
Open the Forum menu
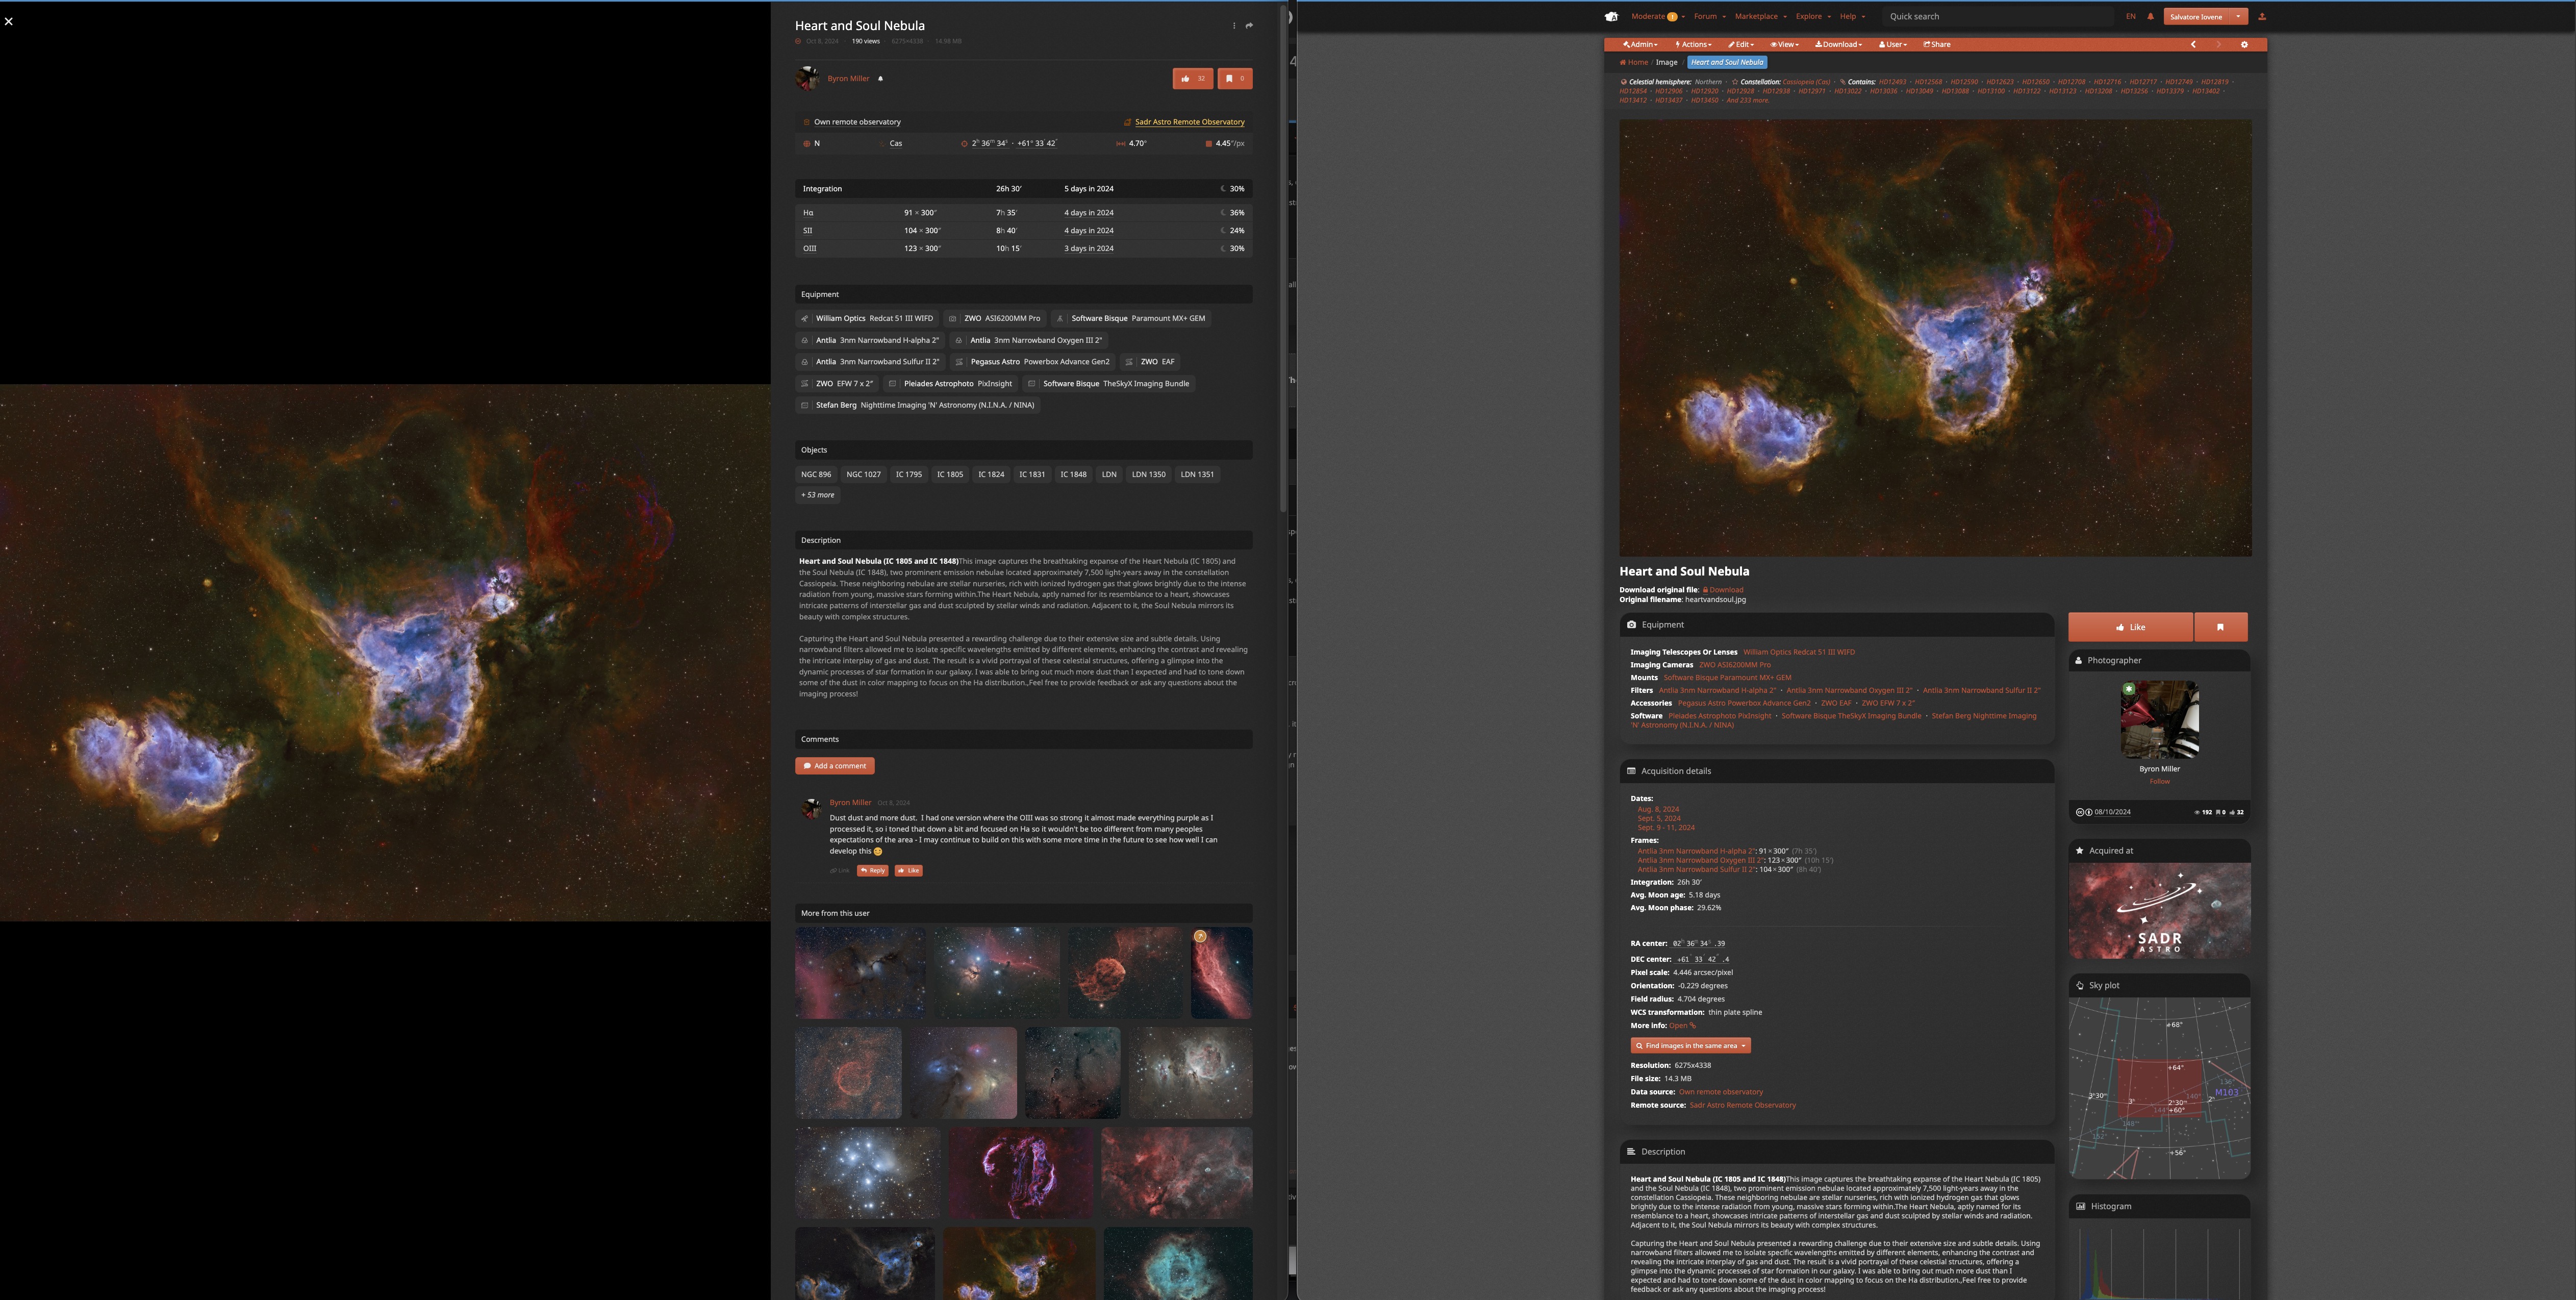click(1709, 16)
